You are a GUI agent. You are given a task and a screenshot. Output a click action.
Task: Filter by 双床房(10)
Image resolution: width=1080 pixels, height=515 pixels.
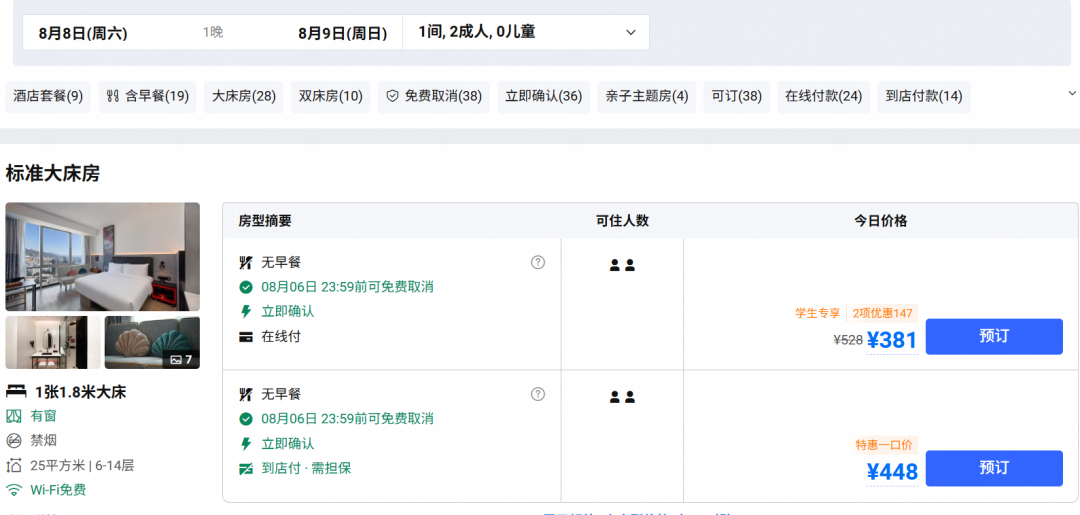[331, 96]
